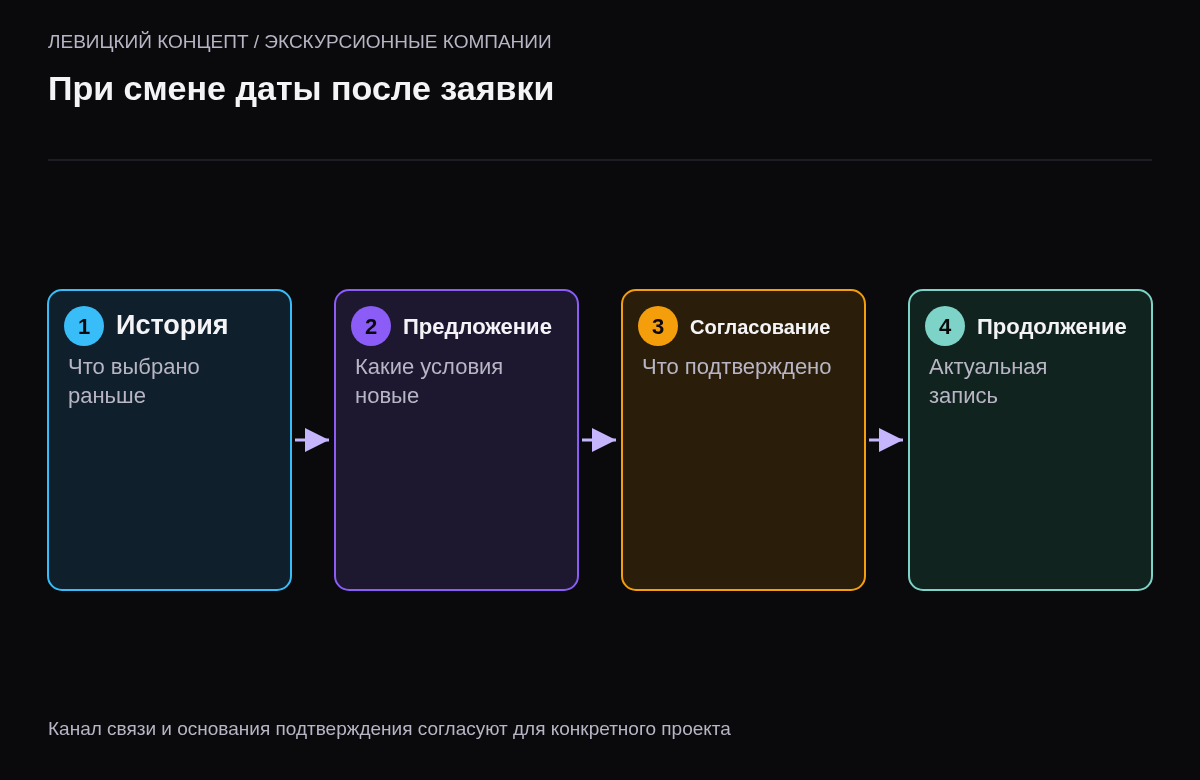Click the title 'При смене даты после заявки'

[301, 89]
